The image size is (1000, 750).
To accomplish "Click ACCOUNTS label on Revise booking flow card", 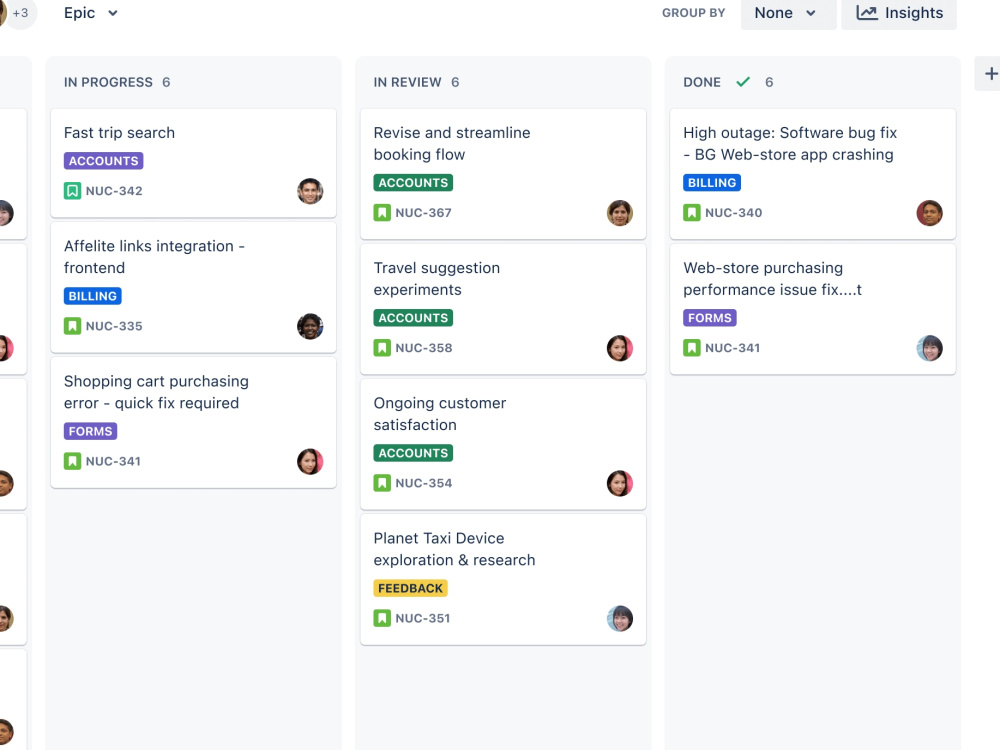I will 413,182.
